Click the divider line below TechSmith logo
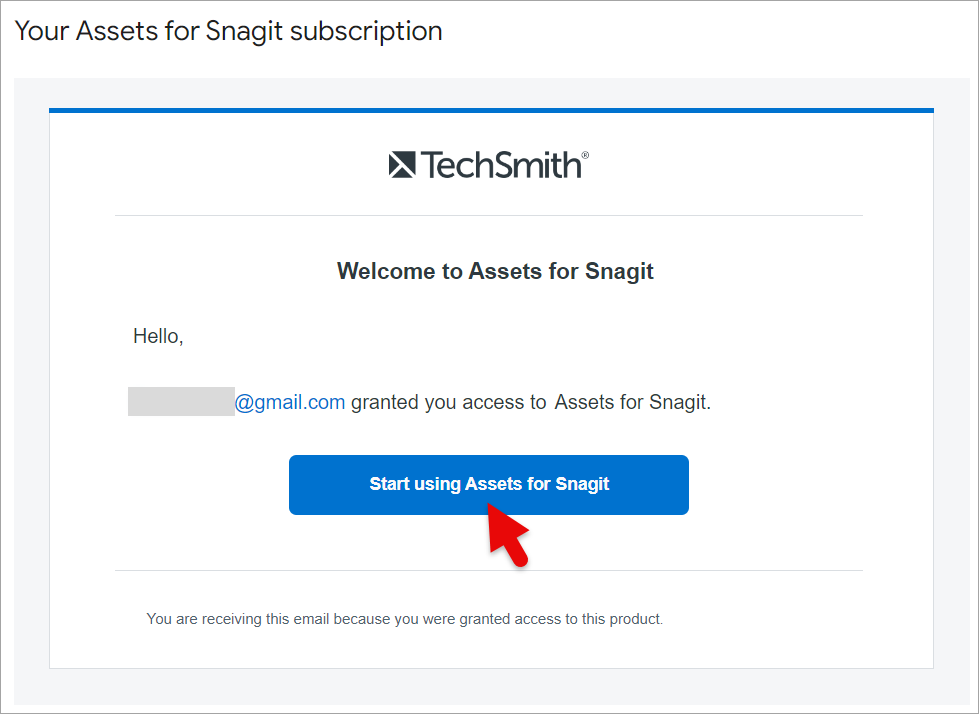This screenshot has height=714, width=979. 489,215
